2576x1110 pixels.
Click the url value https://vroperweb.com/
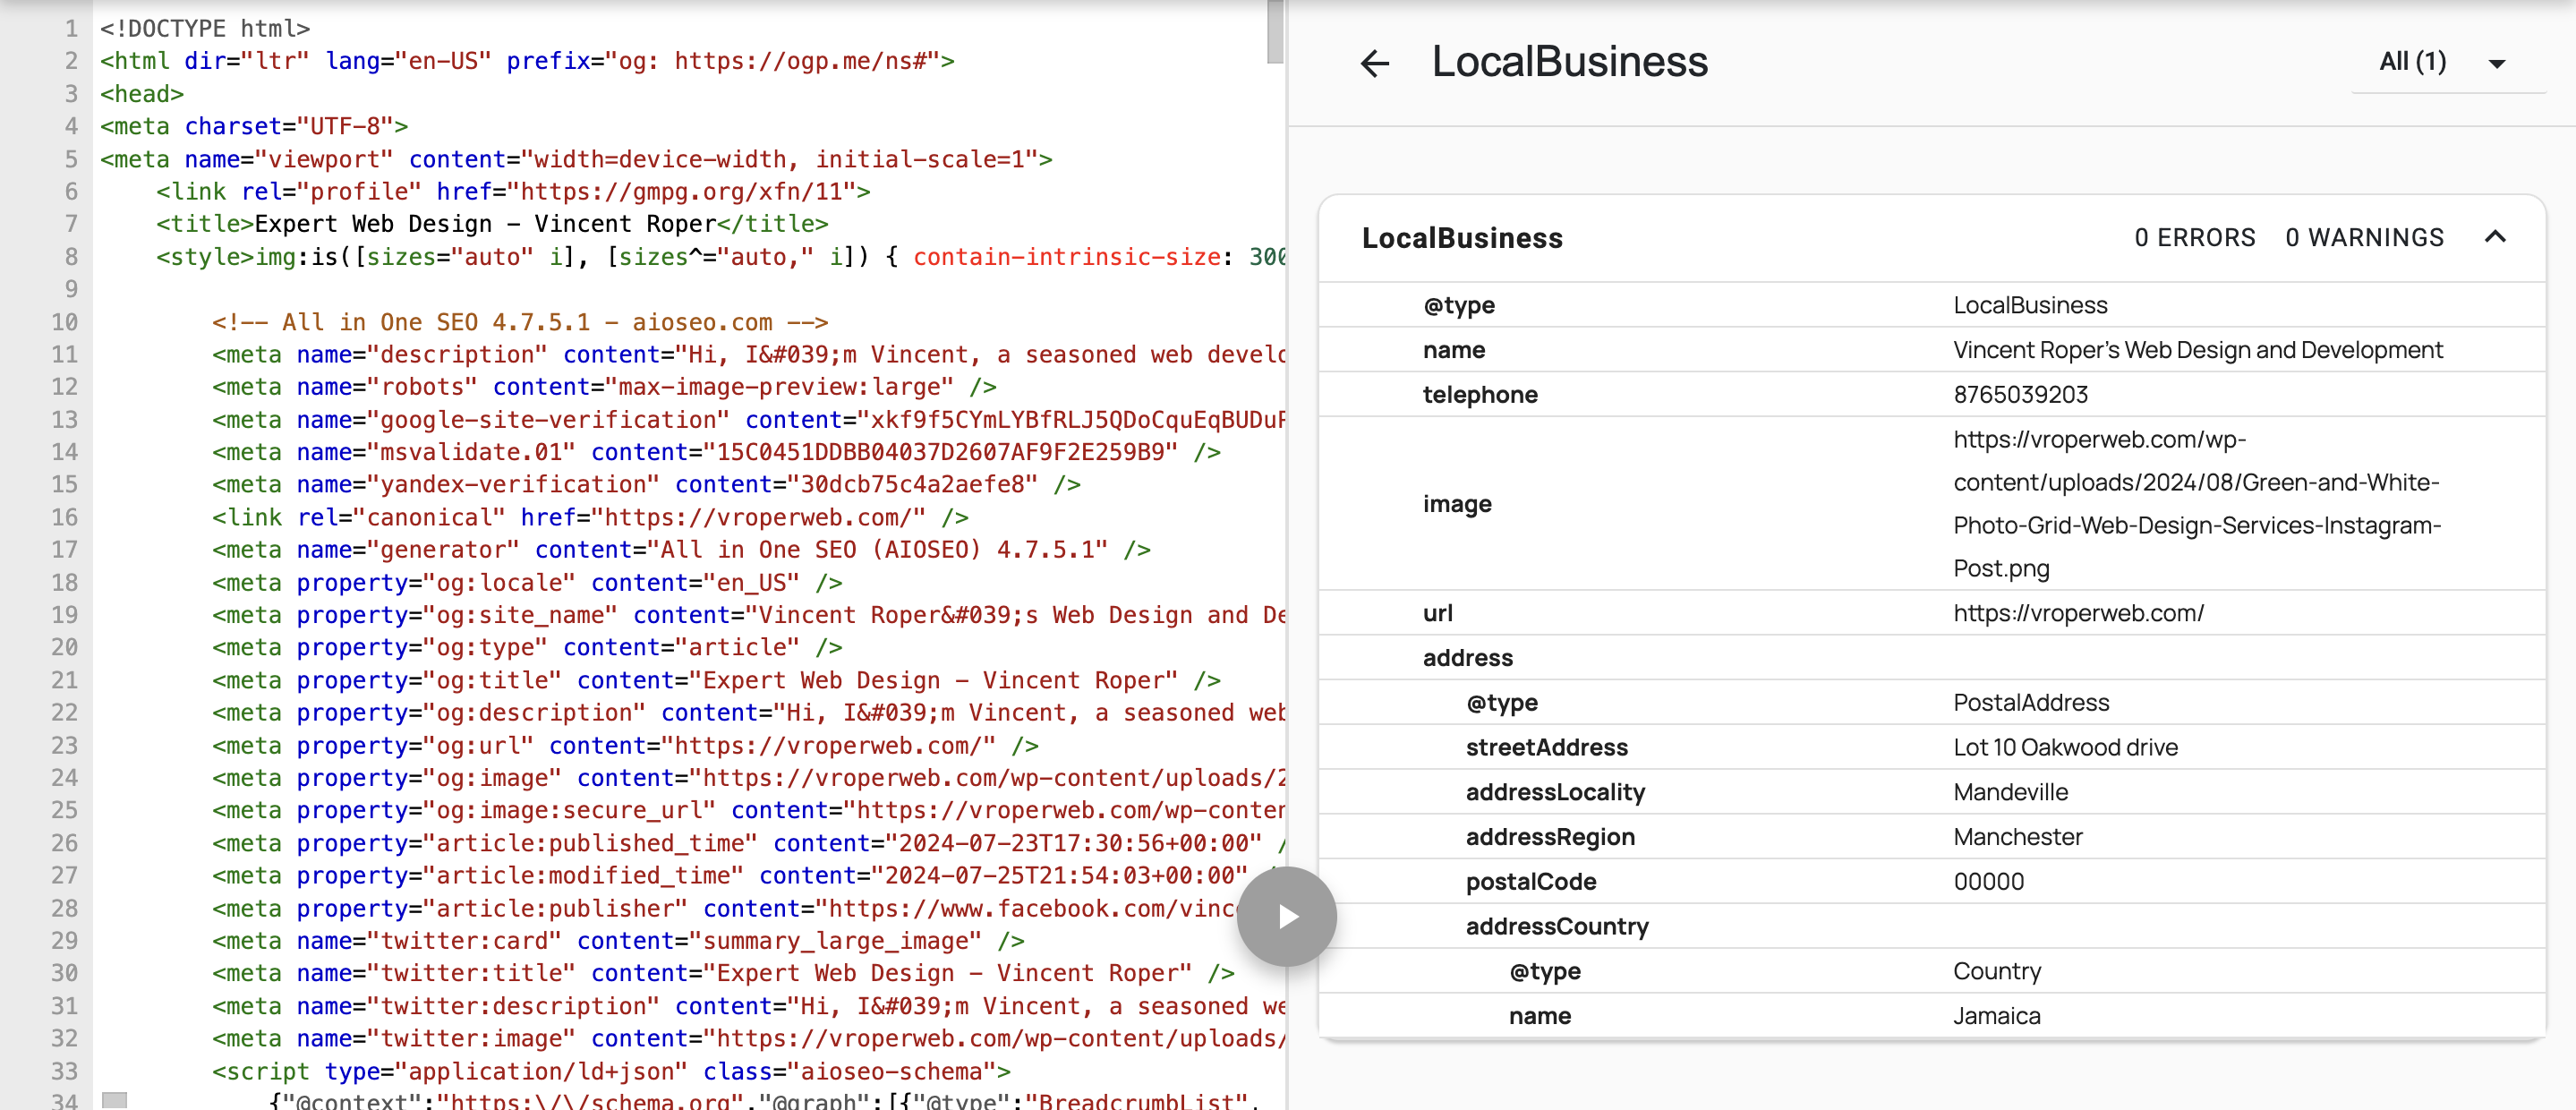[x=2079, y=613]
